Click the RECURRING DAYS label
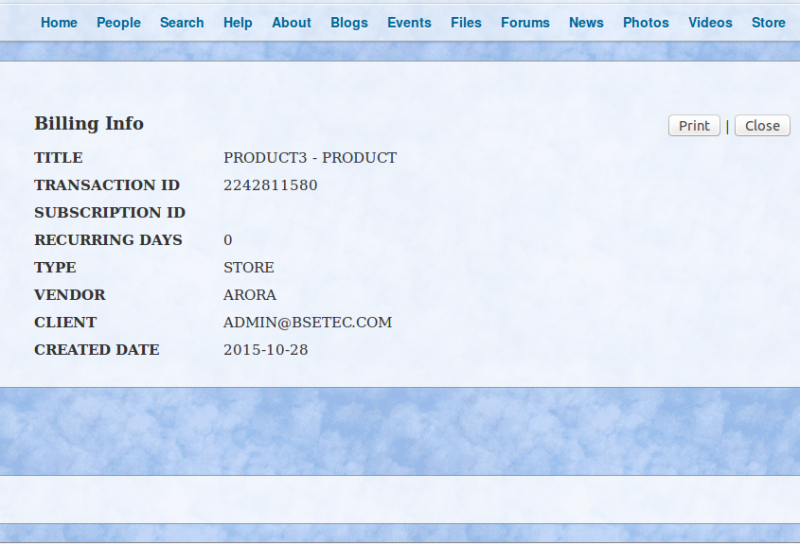Viewport: 800px width, 544px height. point(108,240)
